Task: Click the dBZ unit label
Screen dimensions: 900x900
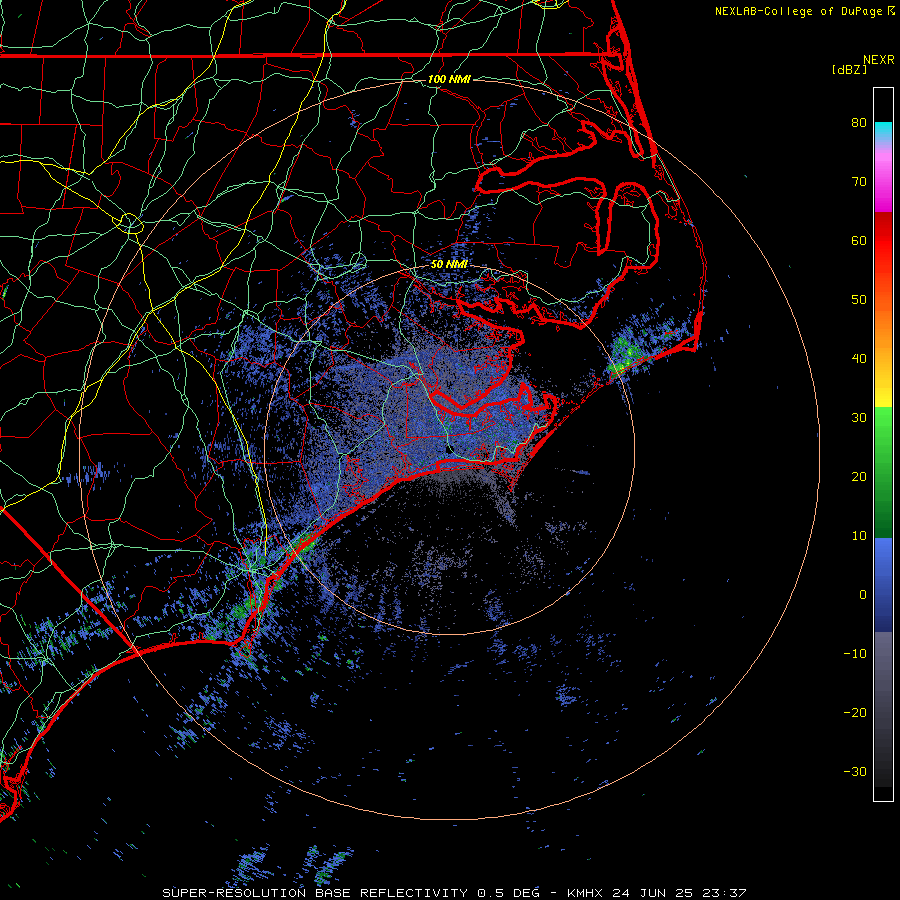Action: (x=849, y=69)
